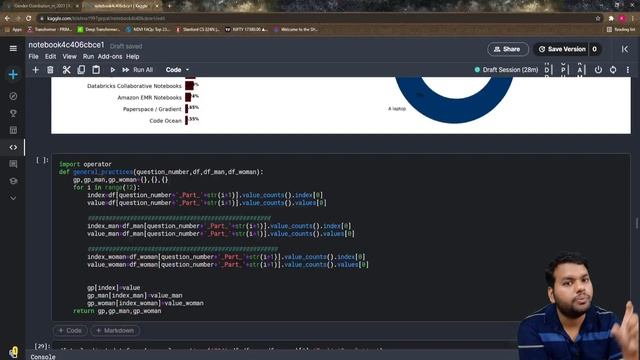Screen dimensions: 640x360
Task: Open the Apps bookmark shortcut
Action: tap(13, 29)
